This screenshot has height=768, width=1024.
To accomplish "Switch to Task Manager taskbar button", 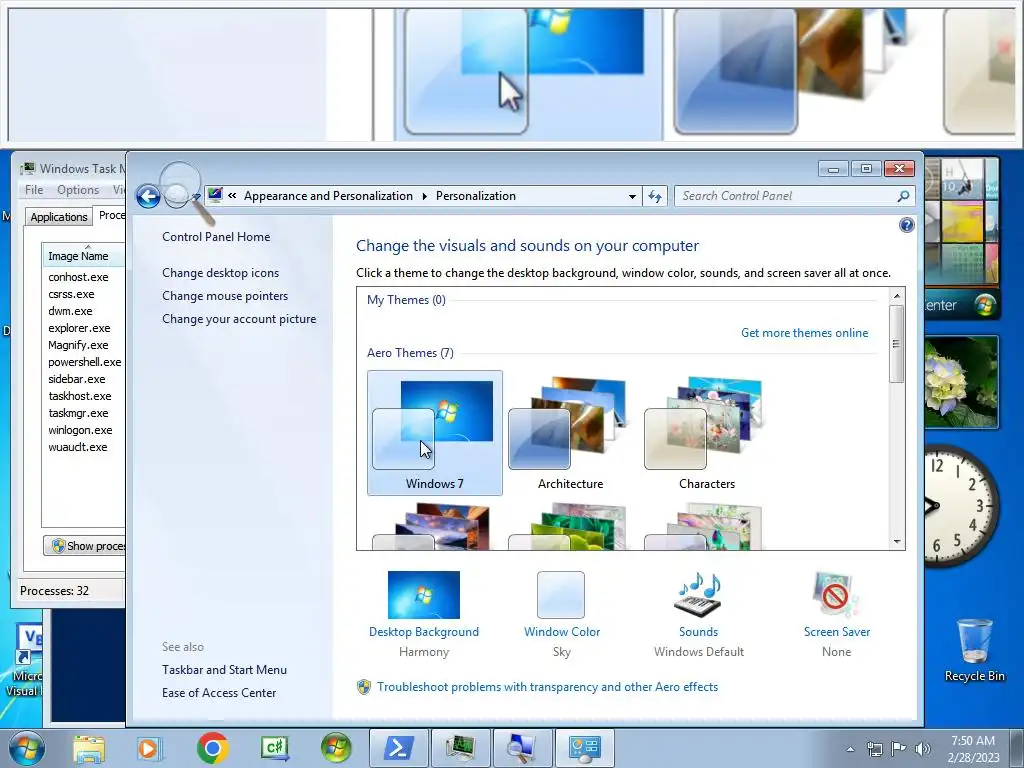I will pos(461,748).
